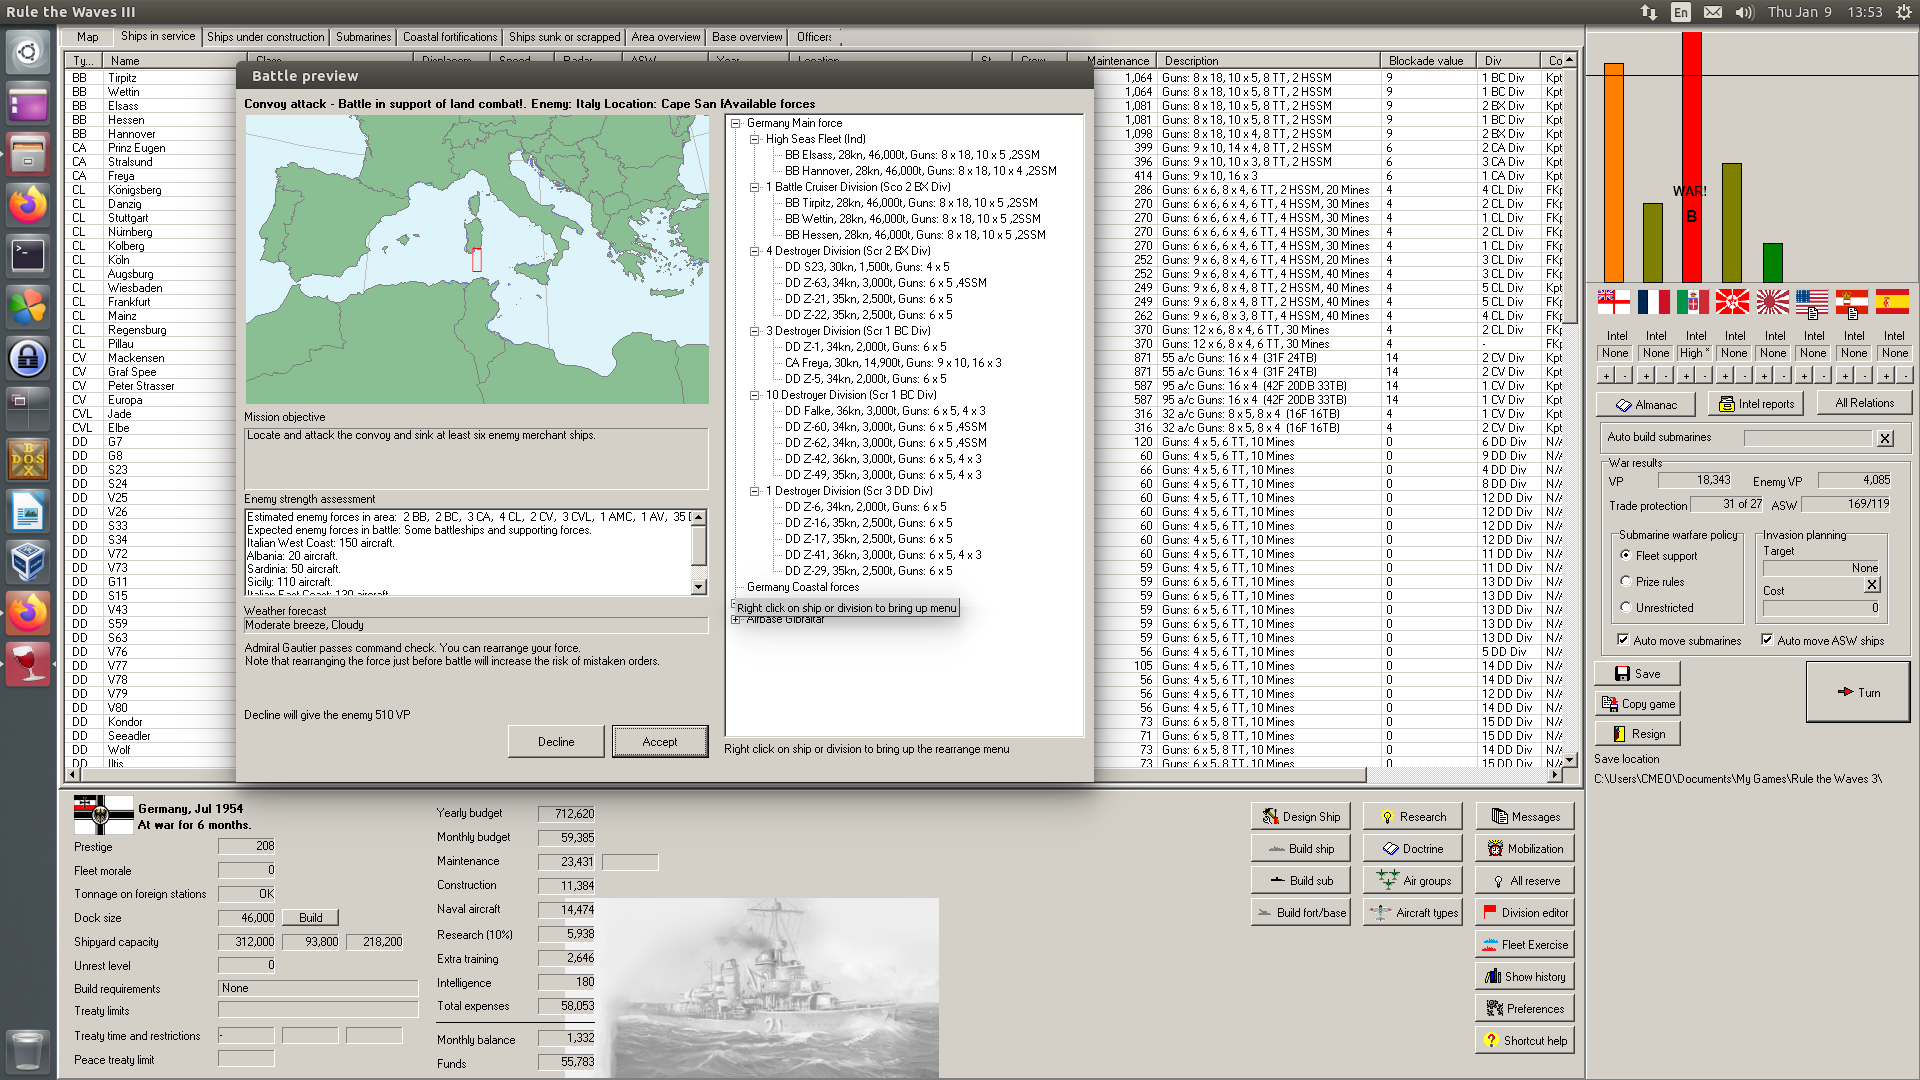Open the Messages window
Viewport: 1920px width, 1080px height.
1524,816
